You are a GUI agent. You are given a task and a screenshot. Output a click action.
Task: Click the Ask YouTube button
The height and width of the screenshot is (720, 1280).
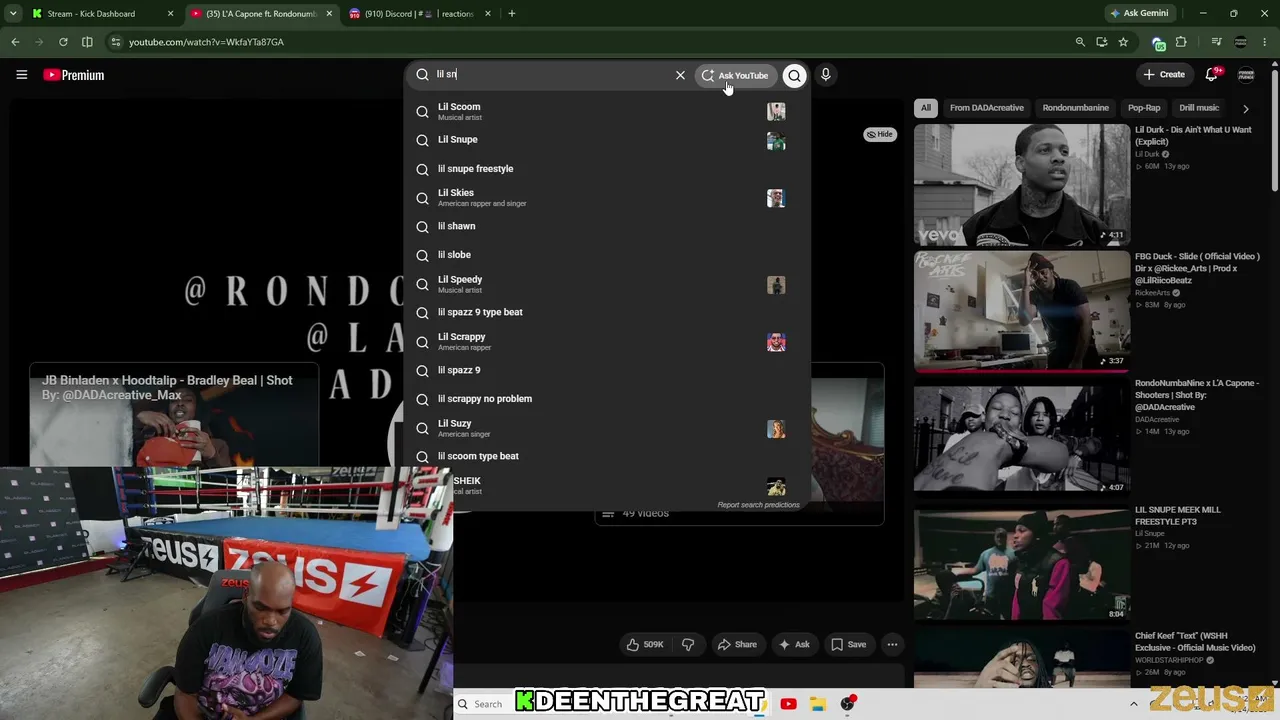tap(735, 75)
